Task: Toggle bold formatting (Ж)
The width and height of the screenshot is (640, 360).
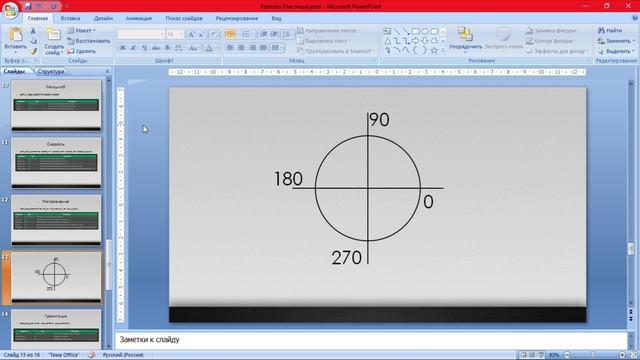Action: click(122, 48)
